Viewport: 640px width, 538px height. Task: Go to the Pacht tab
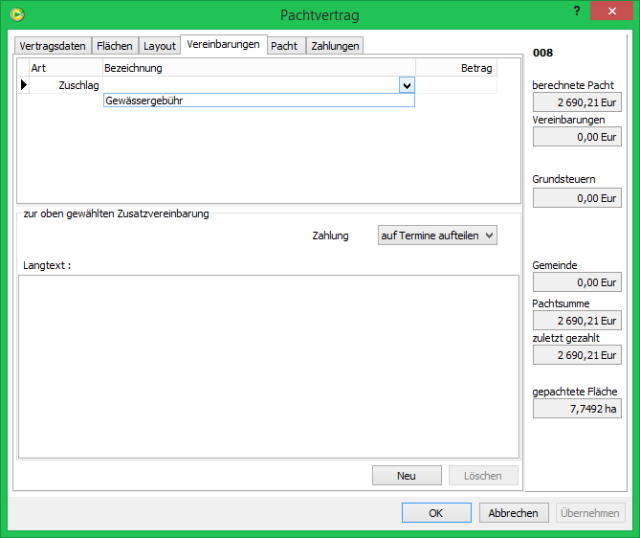285,46
